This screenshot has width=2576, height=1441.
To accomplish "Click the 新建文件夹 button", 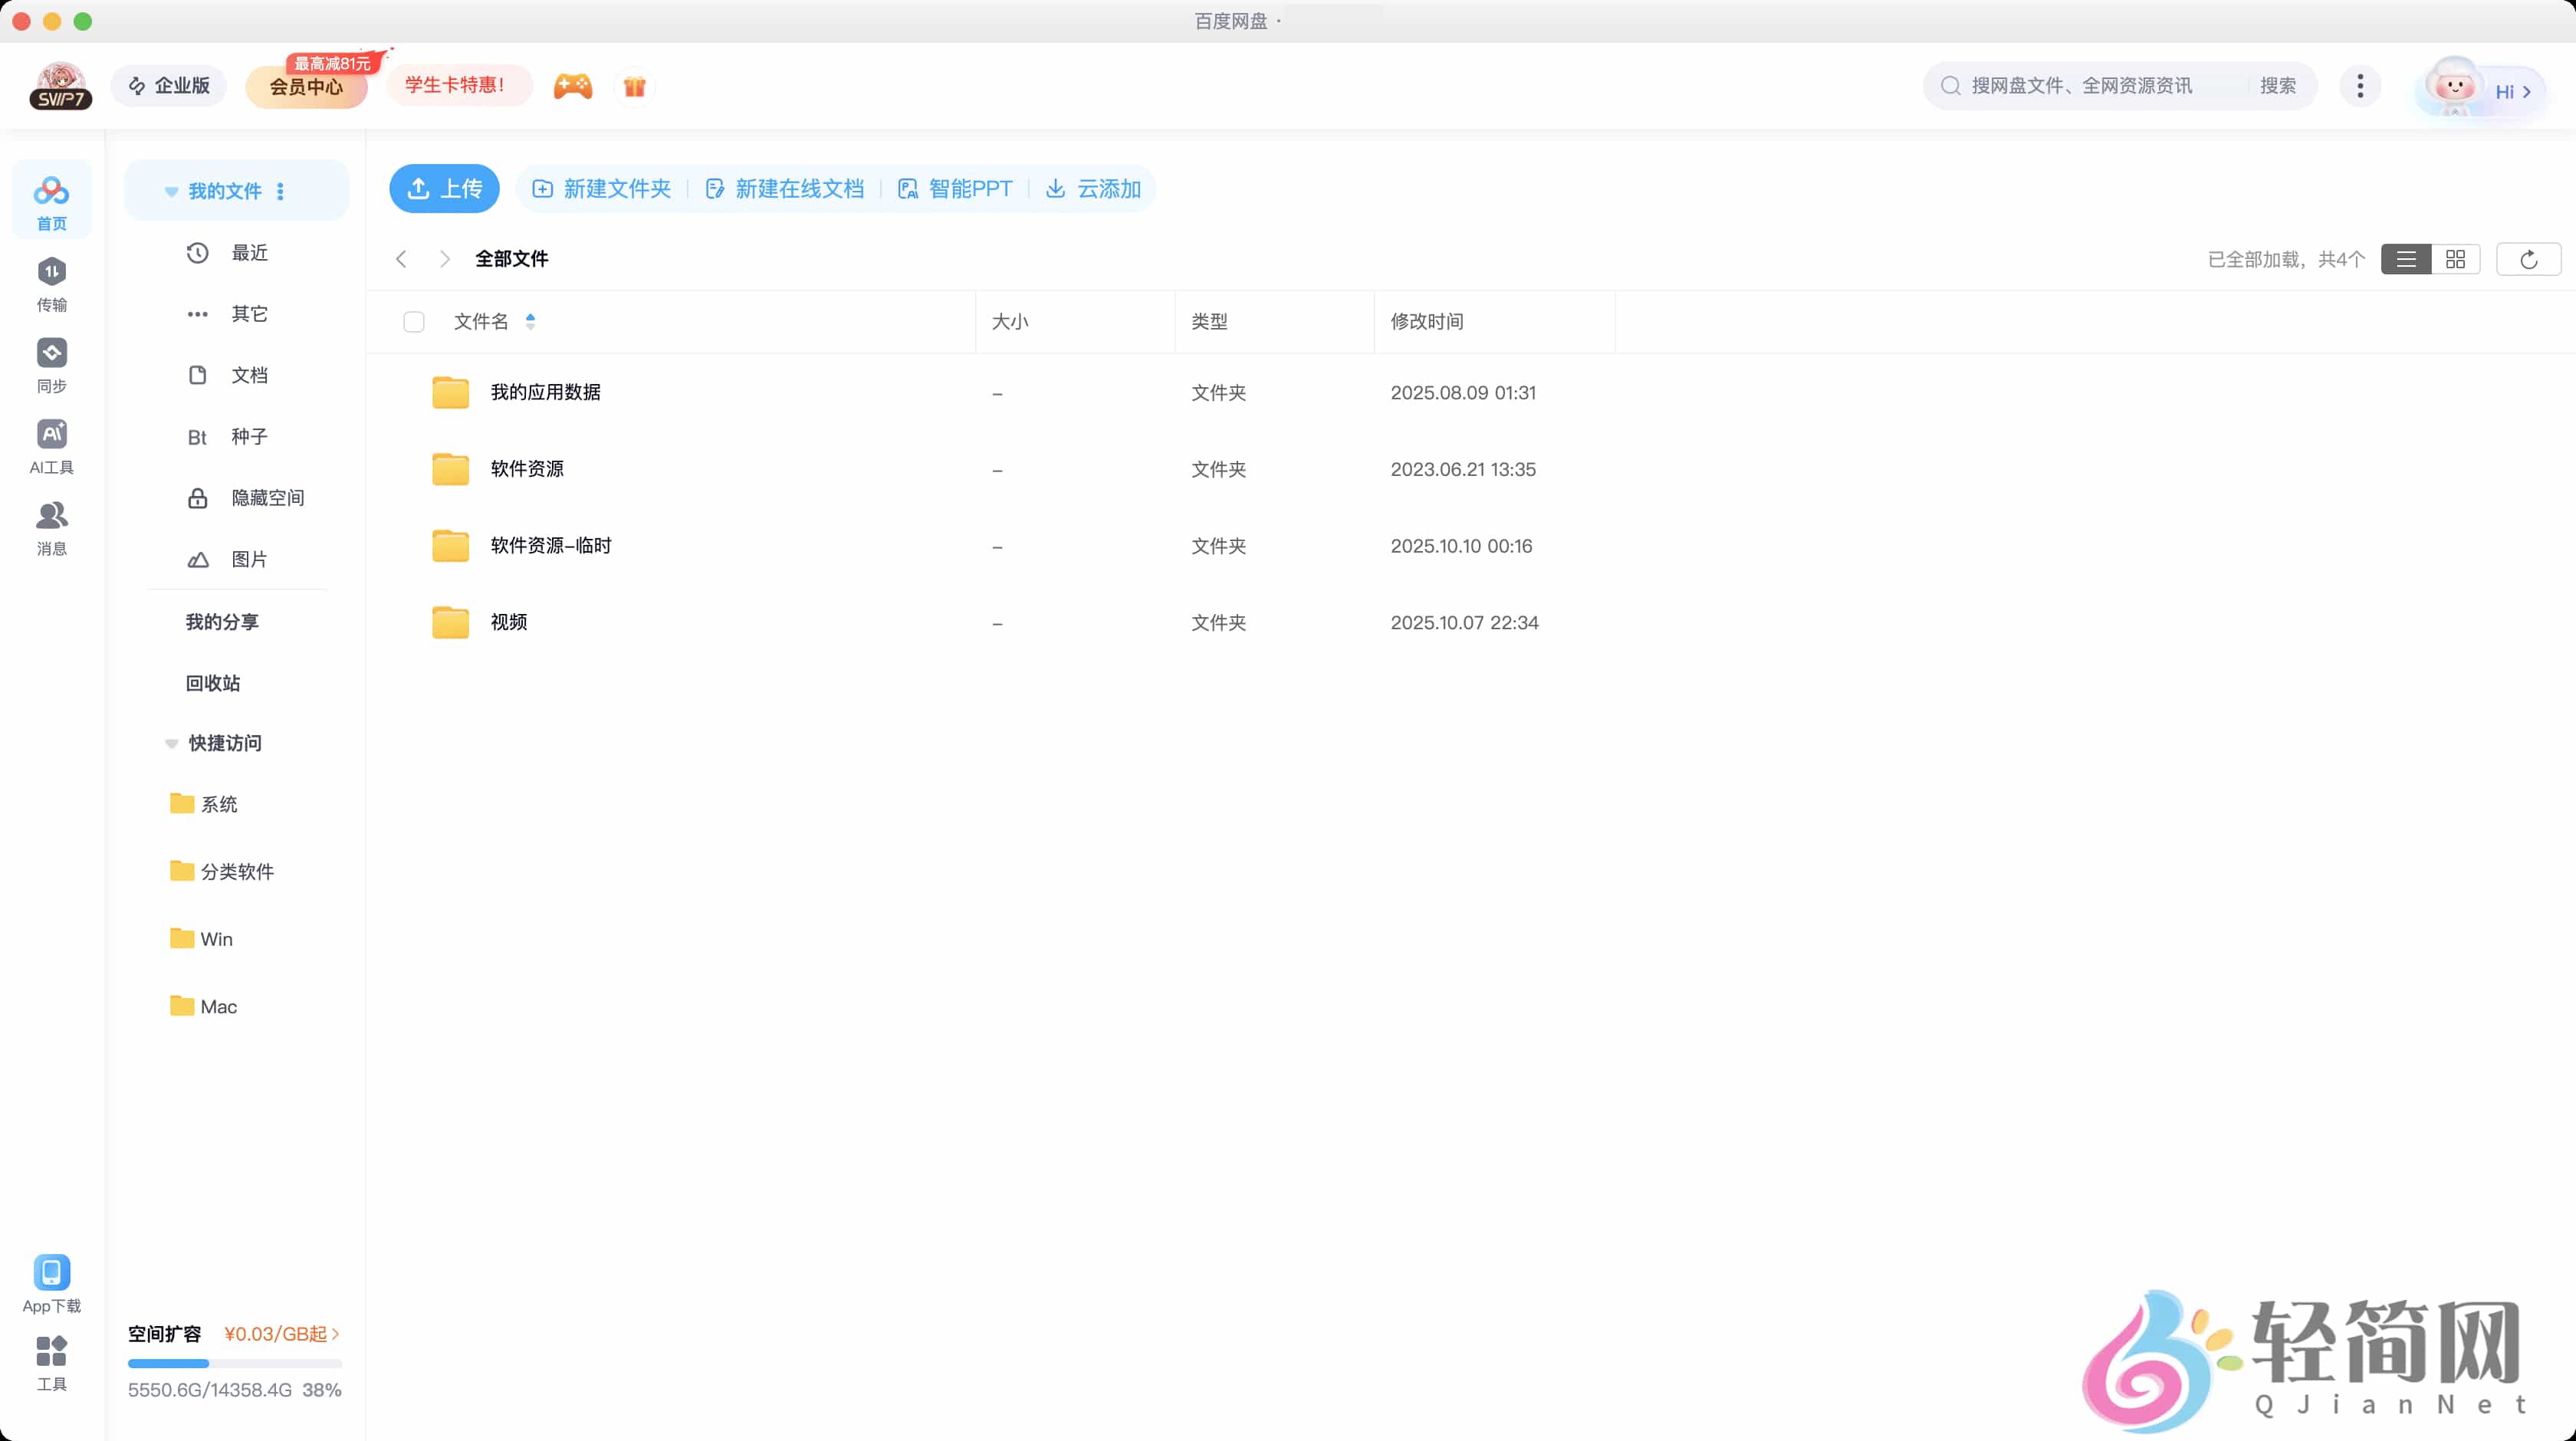I will (602, 188).
